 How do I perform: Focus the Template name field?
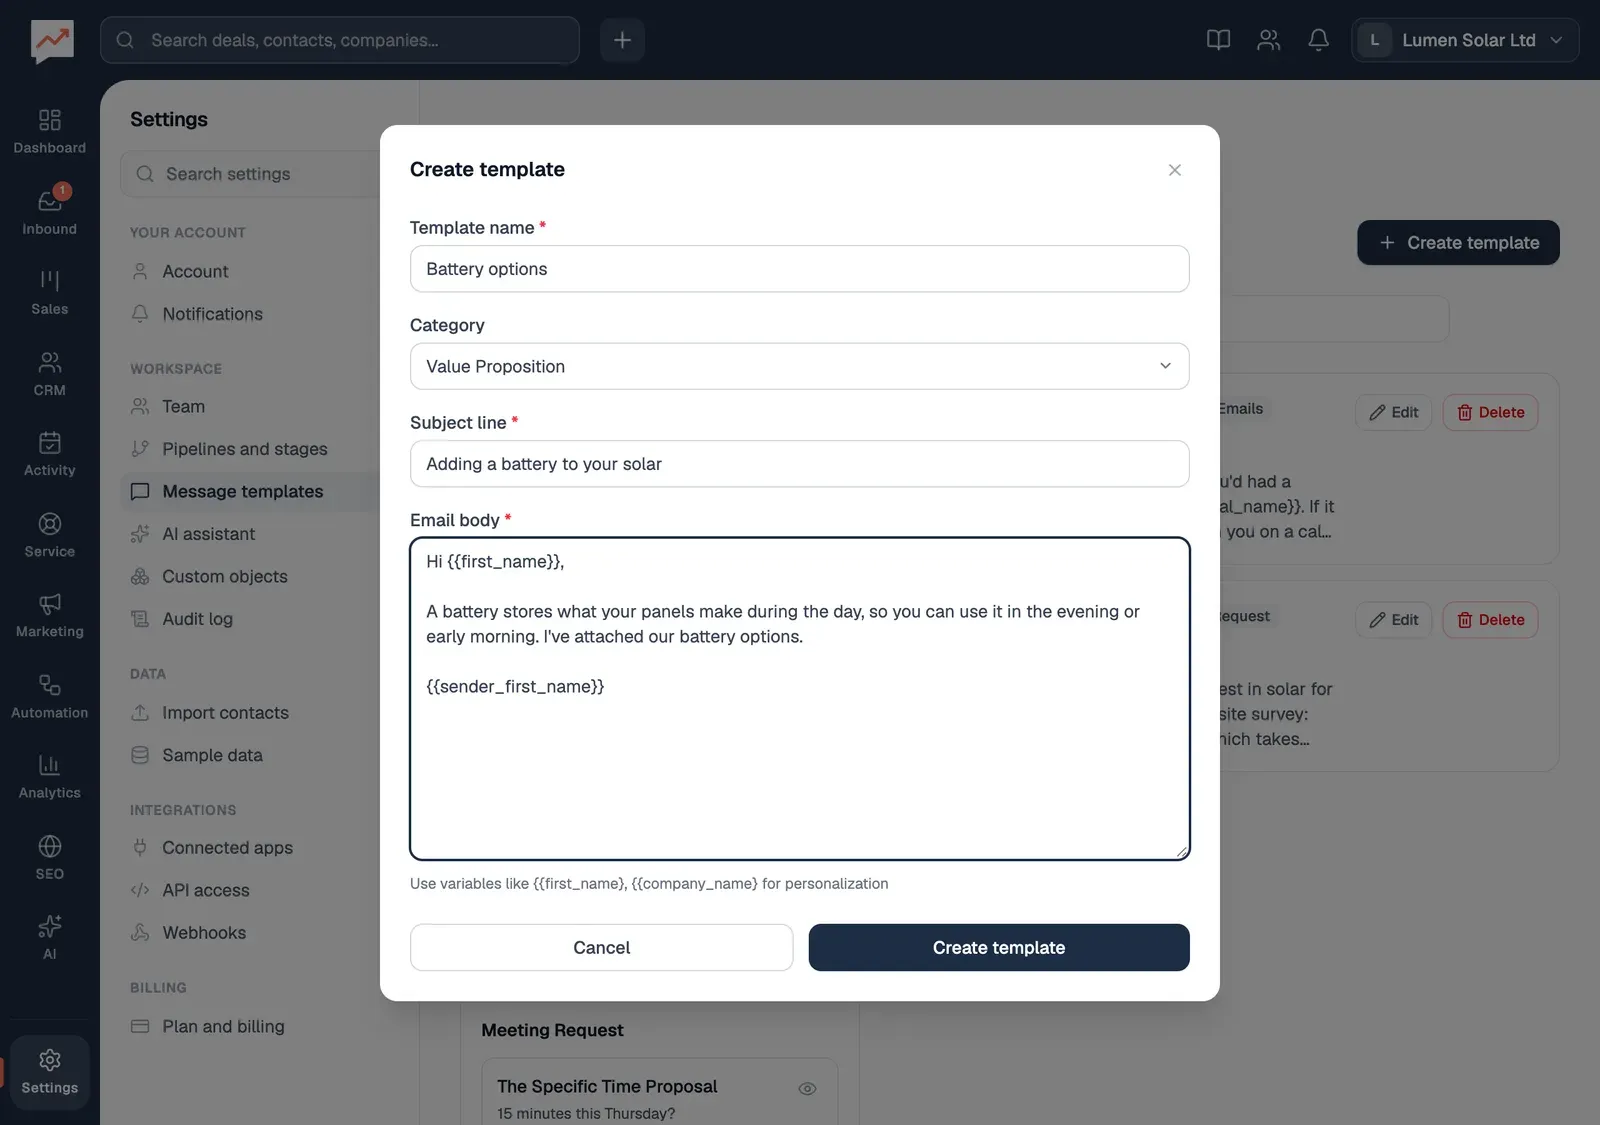[x=799, y=269]
